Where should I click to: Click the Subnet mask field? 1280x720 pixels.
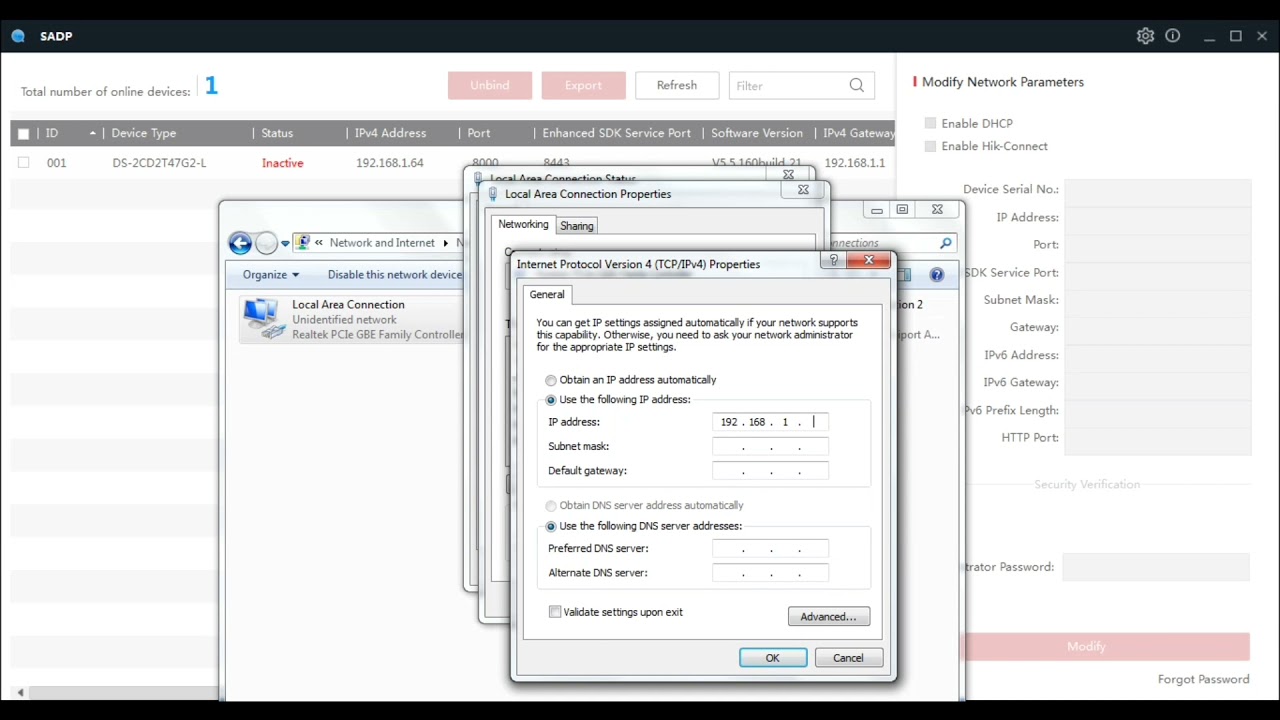pos(770,446)
